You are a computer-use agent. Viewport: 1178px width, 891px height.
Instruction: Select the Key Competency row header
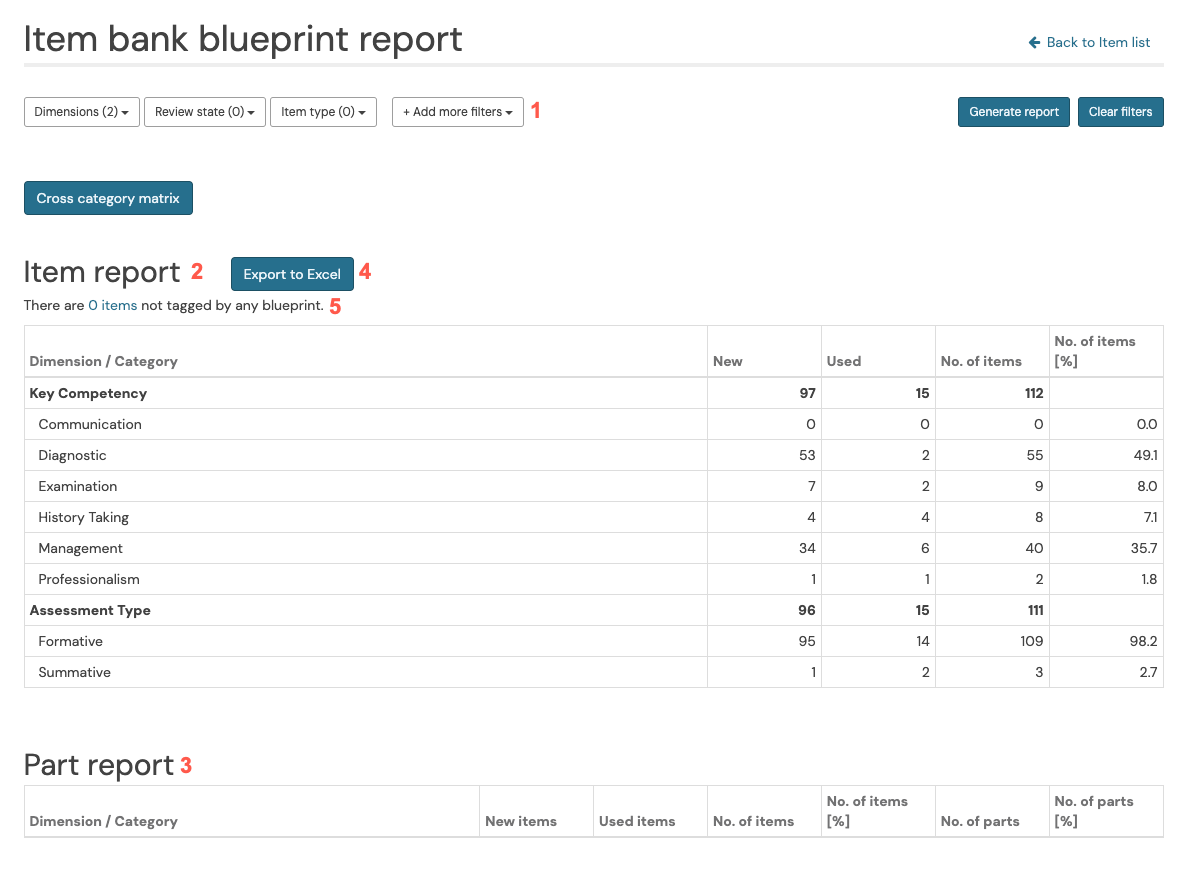tap(88, 393)
